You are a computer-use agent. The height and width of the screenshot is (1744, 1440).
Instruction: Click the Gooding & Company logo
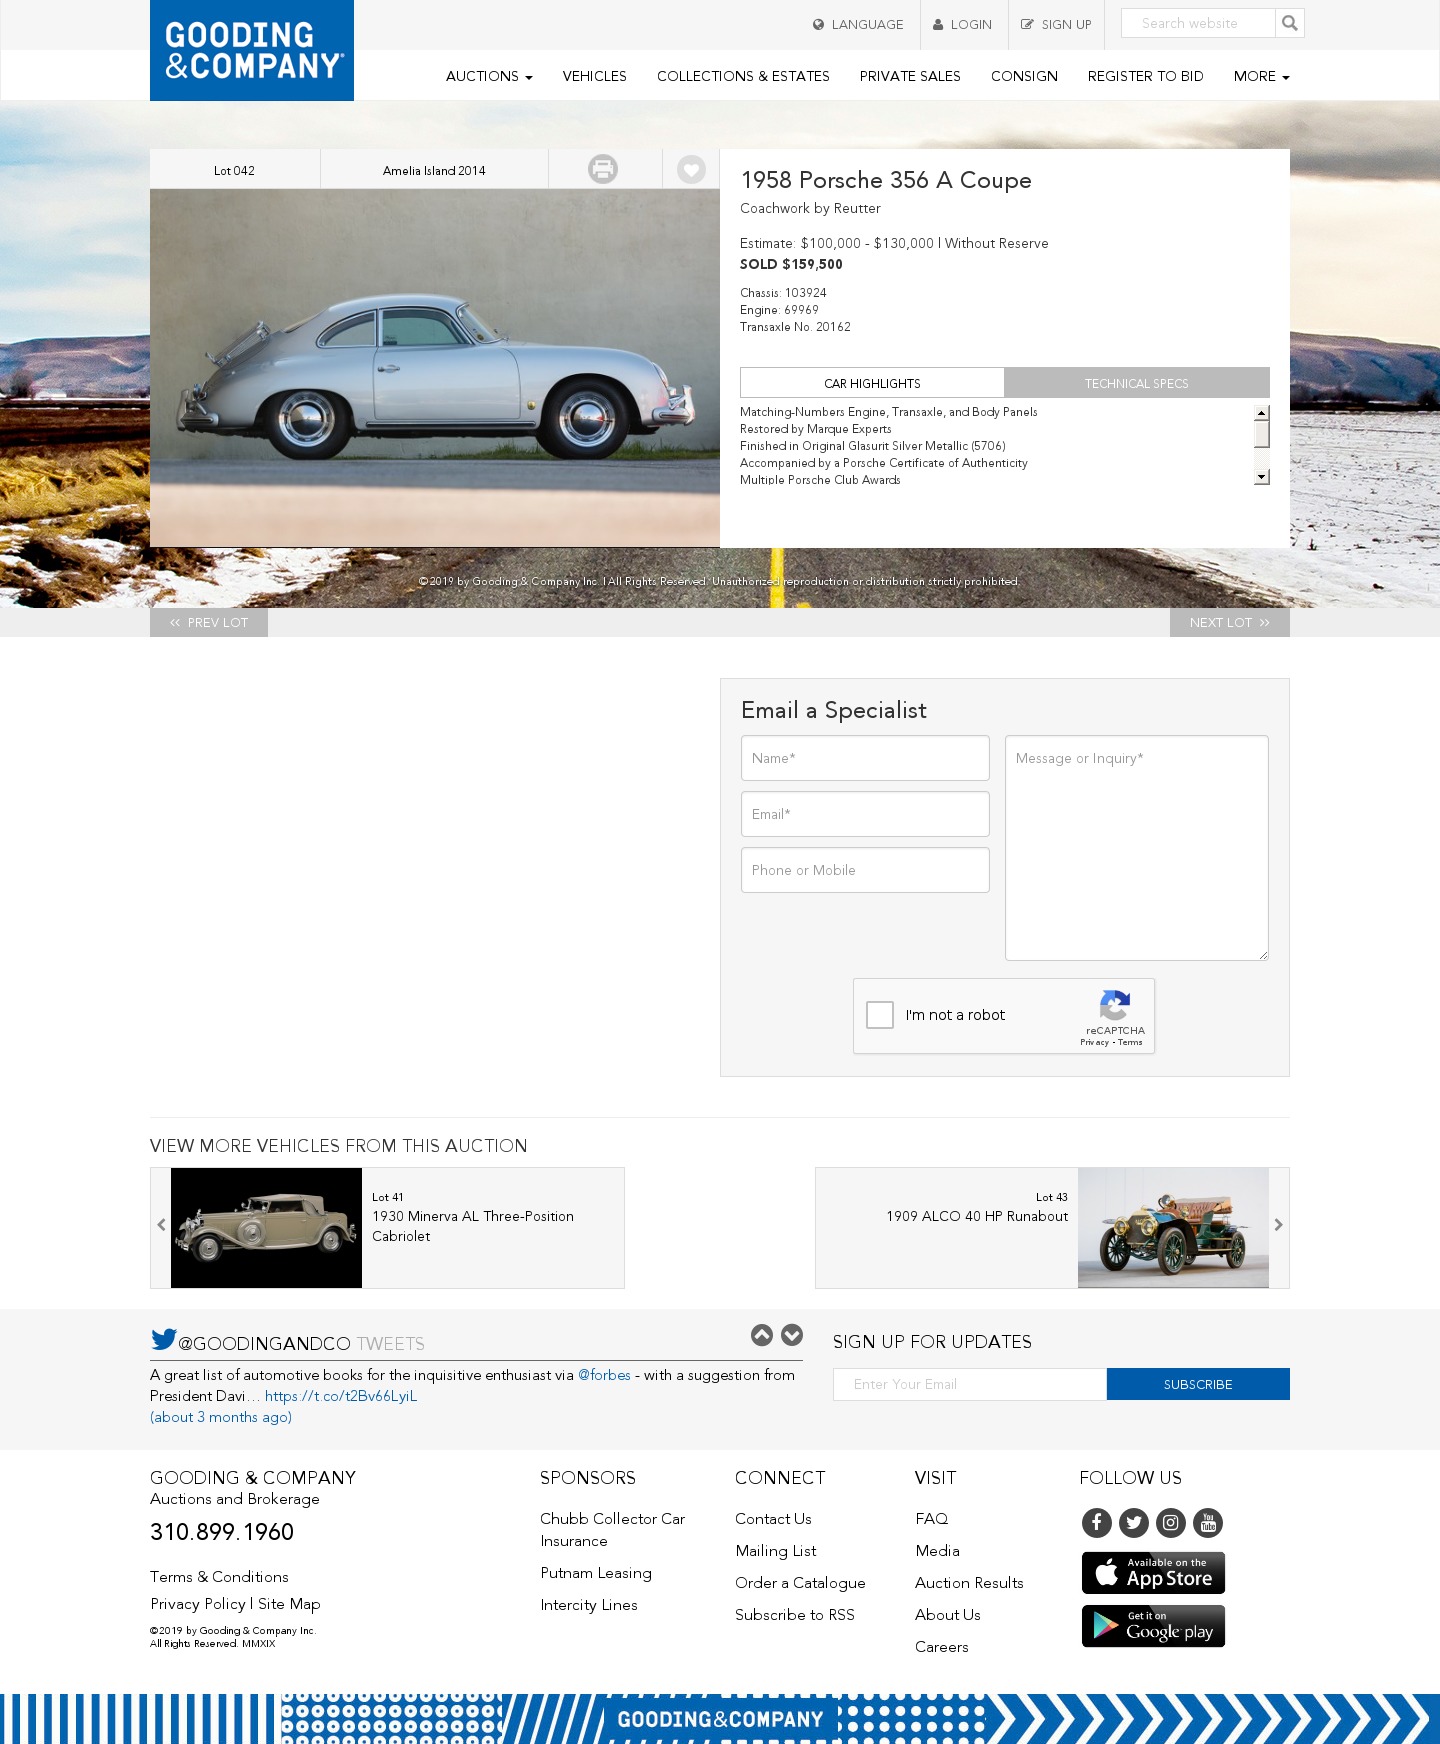tap(252, 50)
